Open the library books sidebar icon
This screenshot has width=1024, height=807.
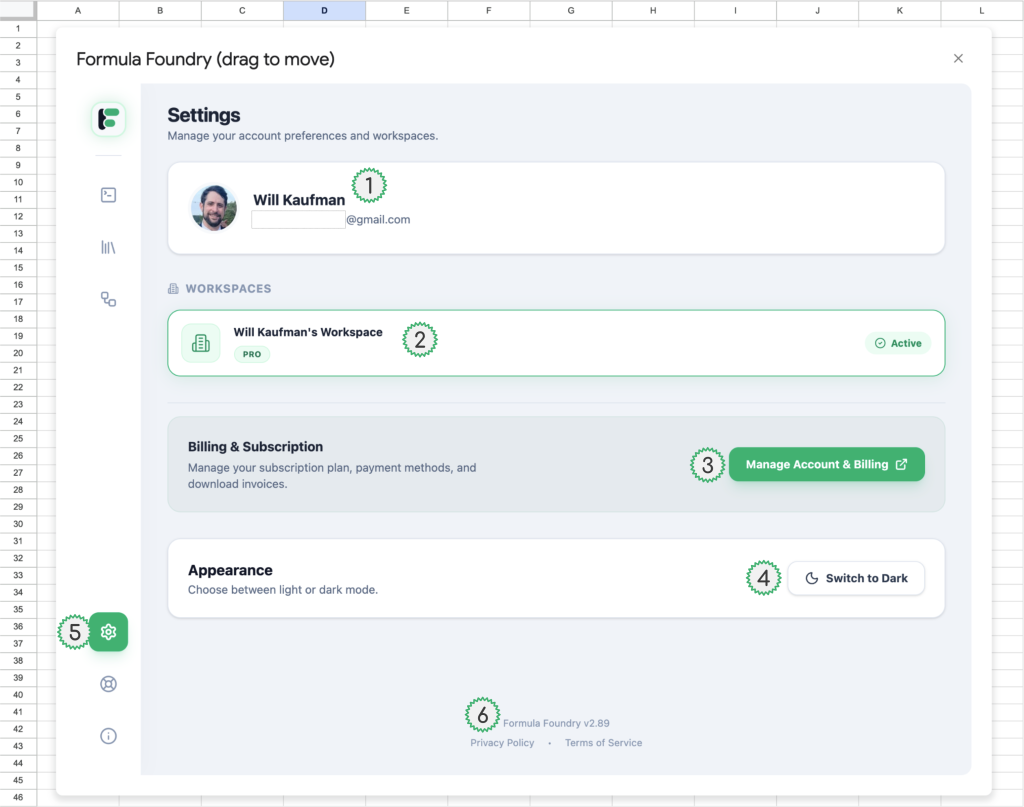click(108, 247)
